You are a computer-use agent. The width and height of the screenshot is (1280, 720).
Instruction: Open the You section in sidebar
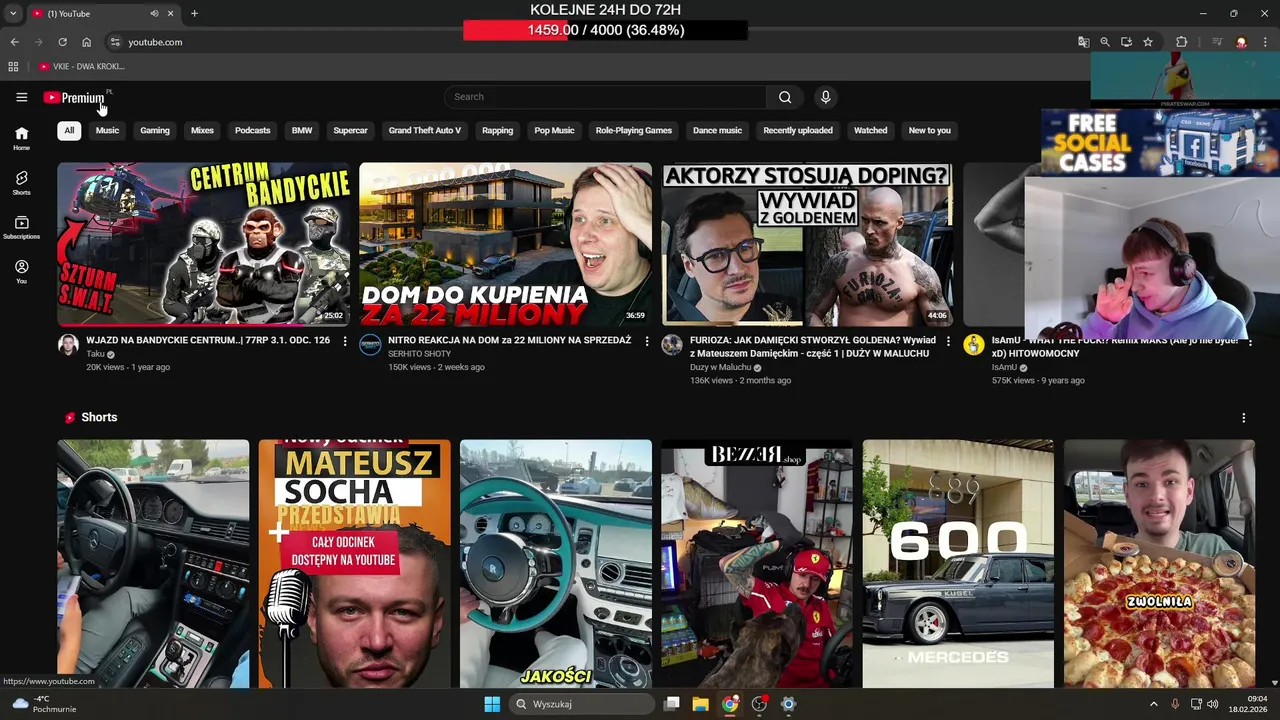pos(21,272)
